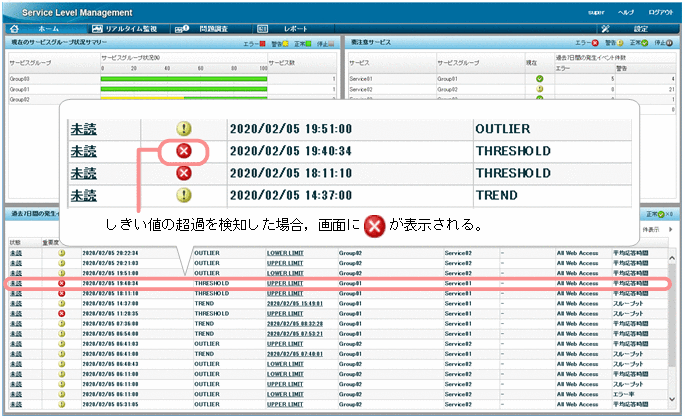The image size is (685, 419).
Task: Click red error icon in 11:28:35 THRESHOLD row
Action: tap(62, 314)
